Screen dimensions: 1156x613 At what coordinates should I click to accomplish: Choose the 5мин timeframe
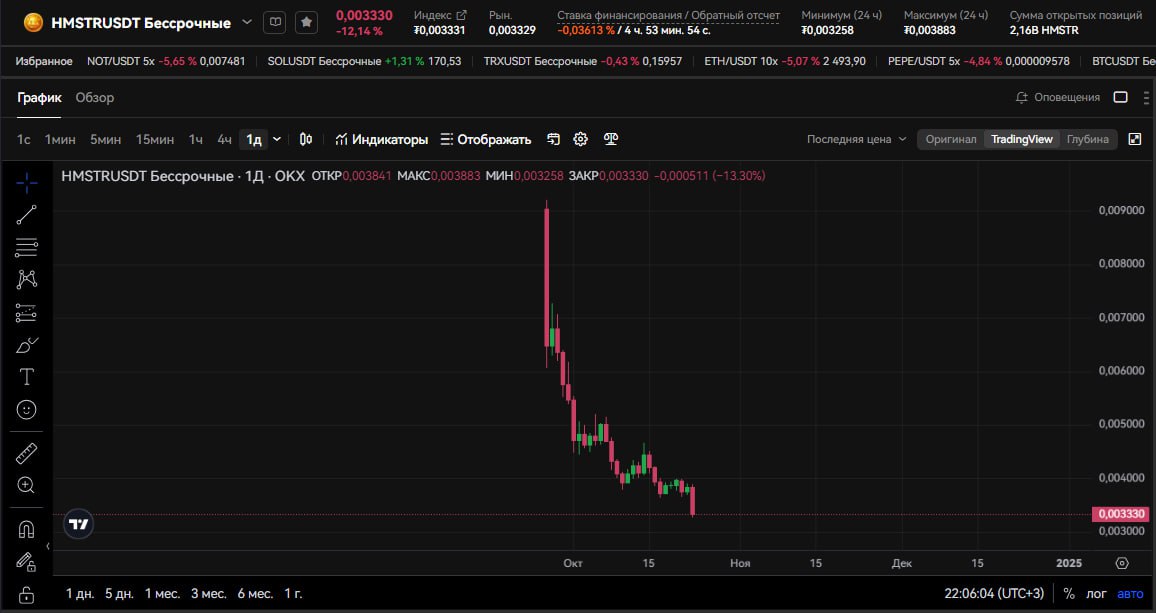[105, 139]
